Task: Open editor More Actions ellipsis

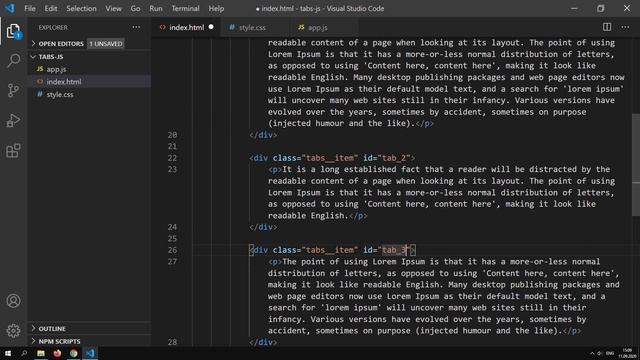Action: [x=625, y=27]
